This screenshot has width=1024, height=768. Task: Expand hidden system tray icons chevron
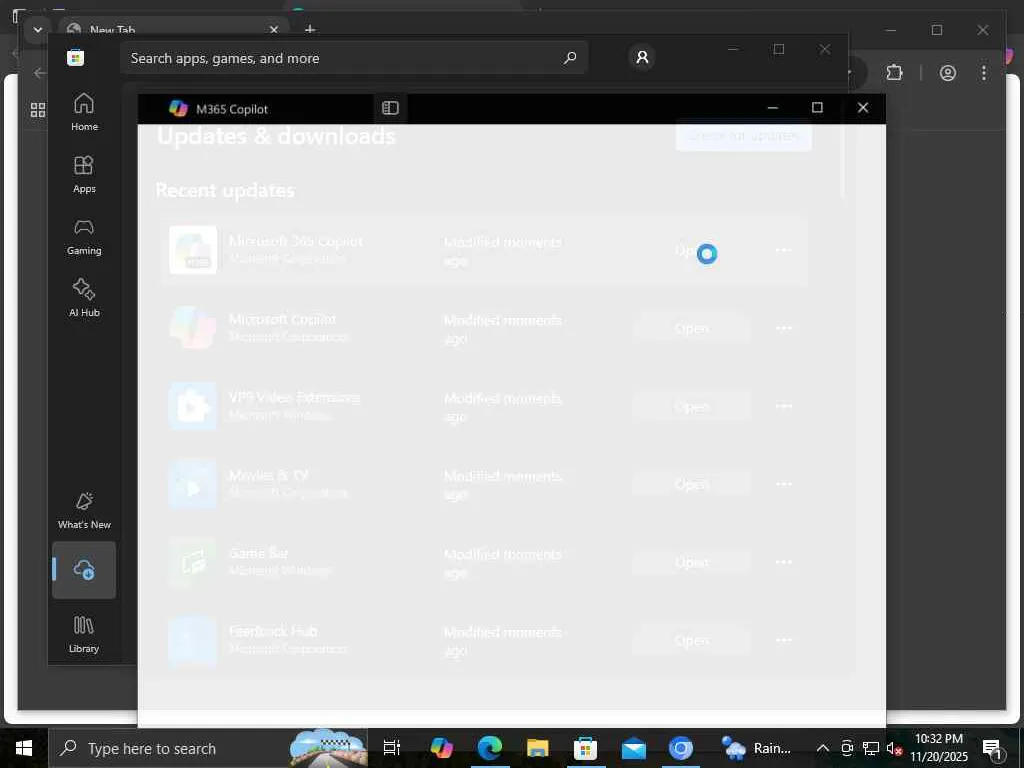(823, 748)
